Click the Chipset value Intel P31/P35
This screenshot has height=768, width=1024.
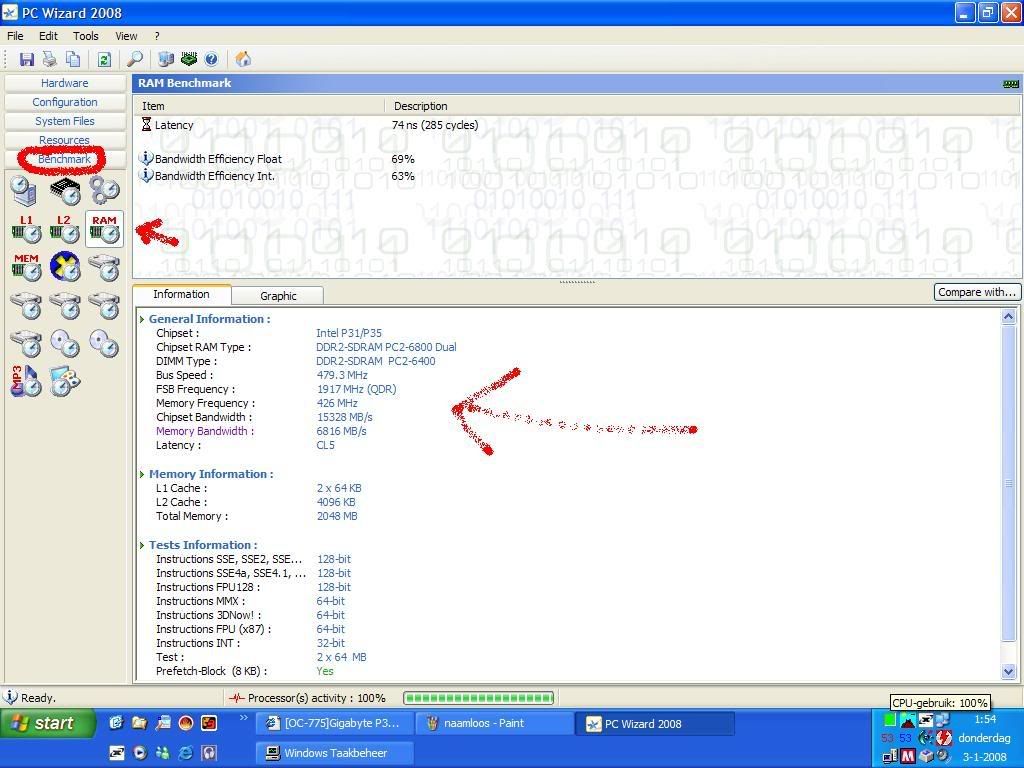[x=349, y=333]
